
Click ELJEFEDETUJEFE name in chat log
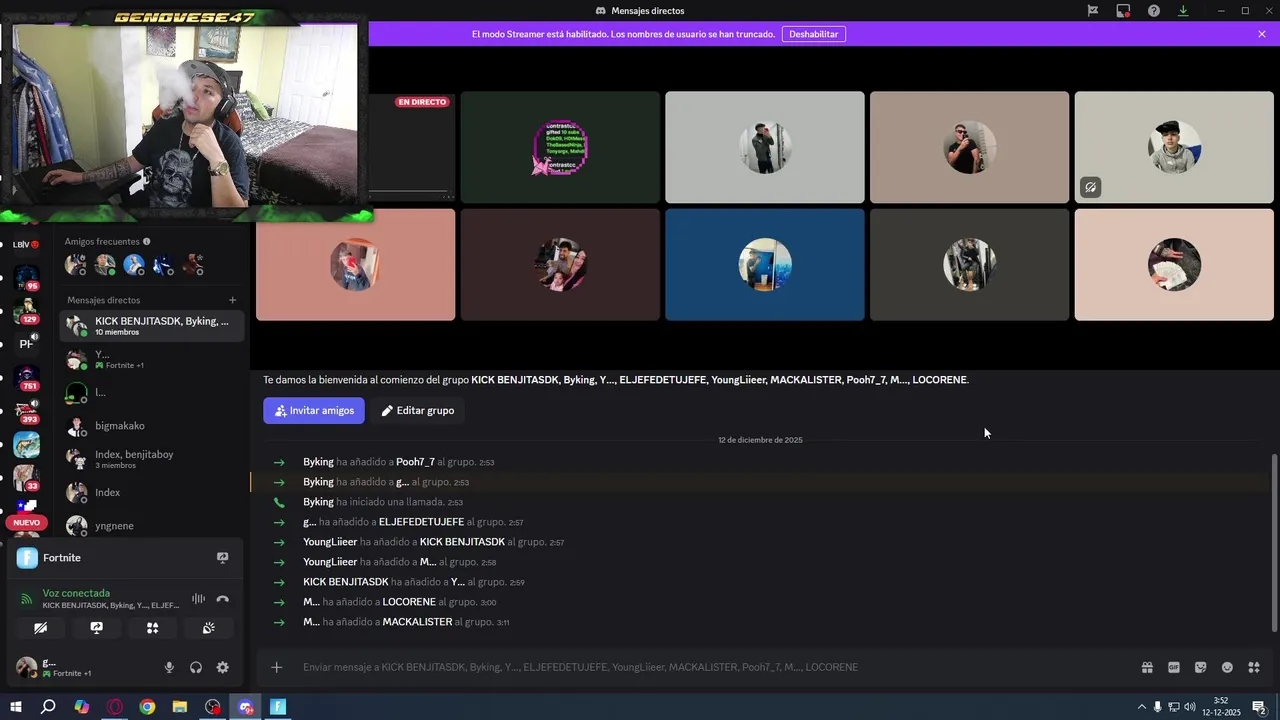(x=421, y=522)
